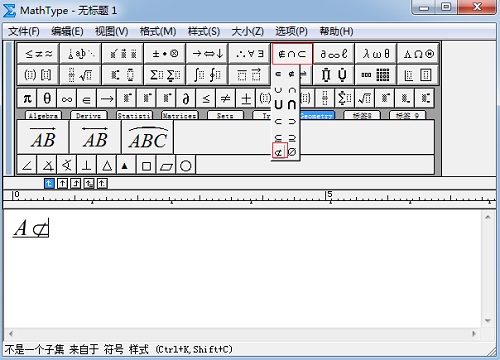500x360 pixels.
Task: Insert the infinity symbol from the small bar
Action: tap(67, 98)
